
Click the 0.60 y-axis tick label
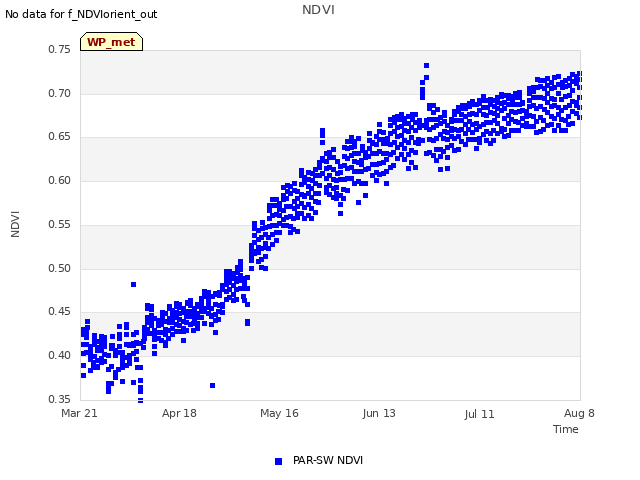pyautogui.click(x=60, y=180)
